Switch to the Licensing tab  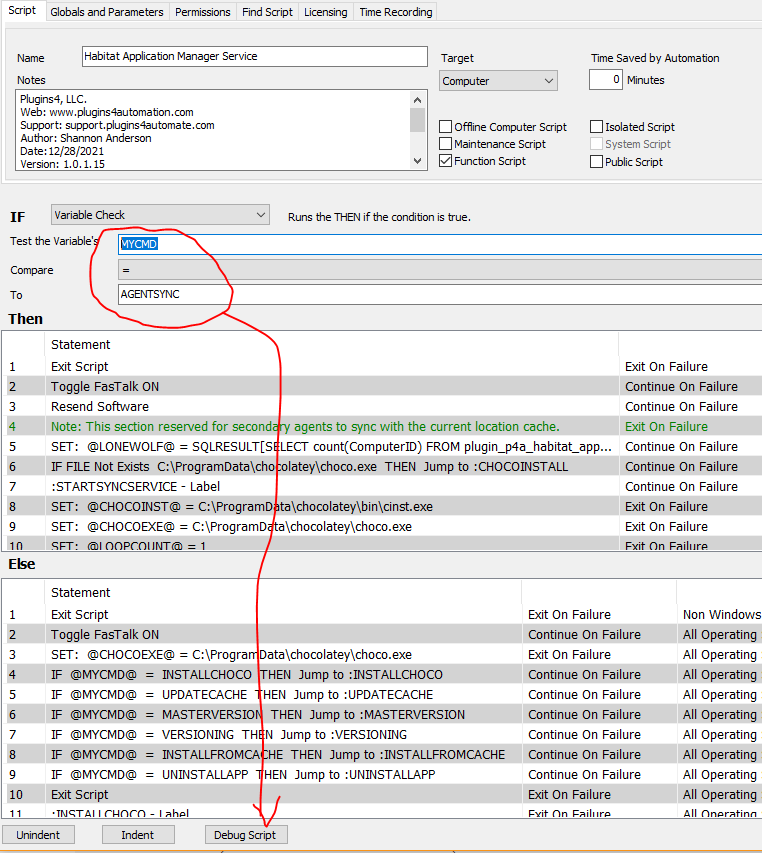click(326, 12)
